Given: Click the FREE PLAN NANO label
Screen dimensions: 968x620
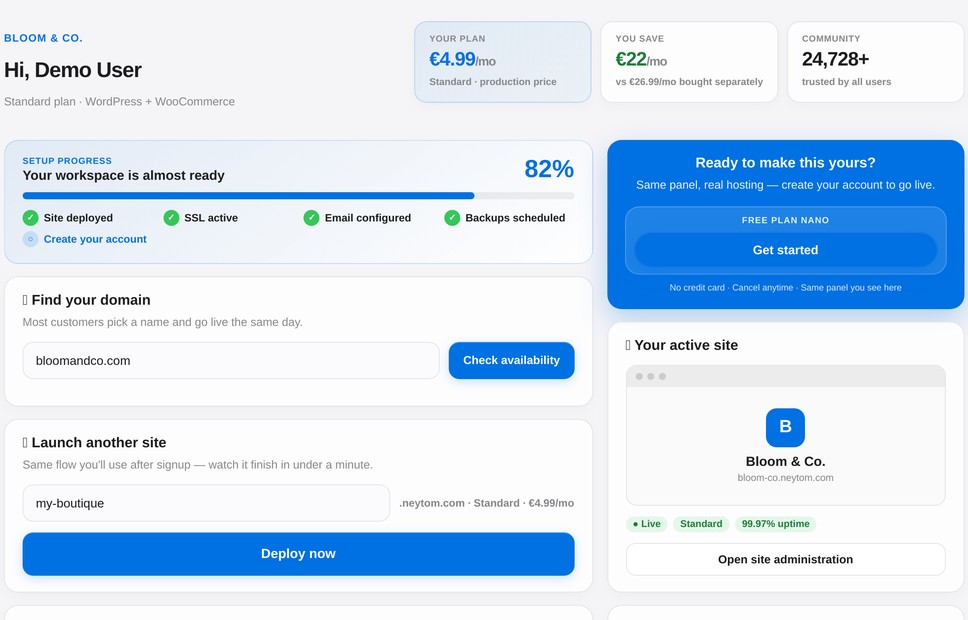Looking at the screenshot, I should point(785,220).
